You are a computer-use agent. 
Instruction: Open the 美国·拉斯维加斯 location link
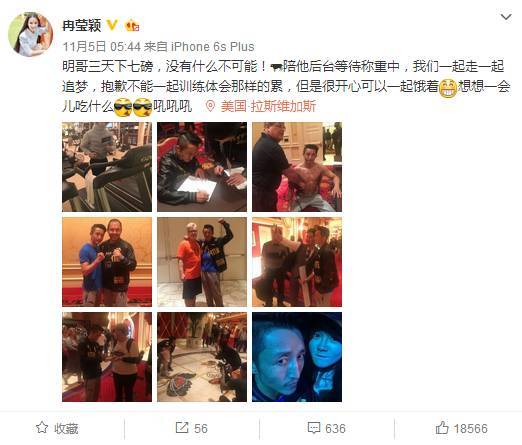(268, 106)
